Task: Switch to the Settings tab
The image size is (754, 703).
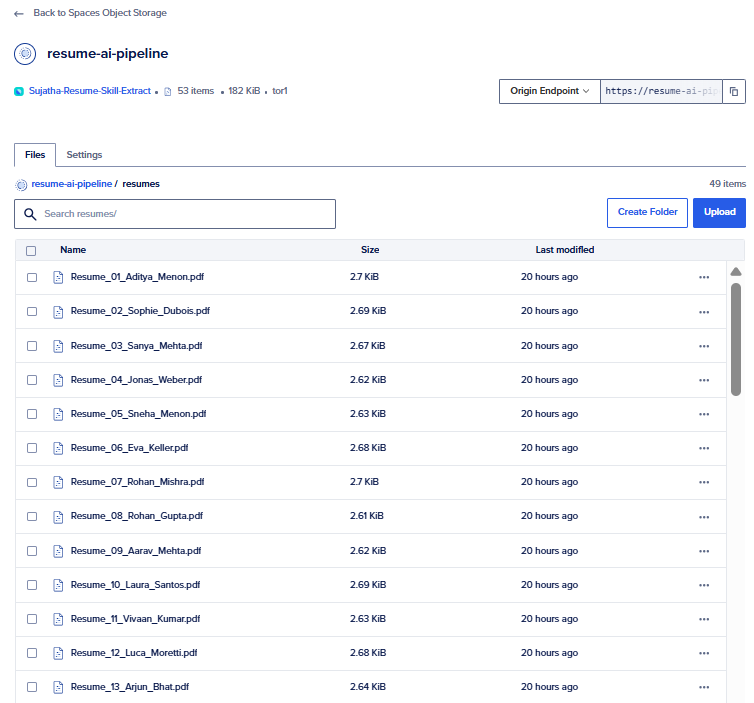Action: click(x=84, y=155)
